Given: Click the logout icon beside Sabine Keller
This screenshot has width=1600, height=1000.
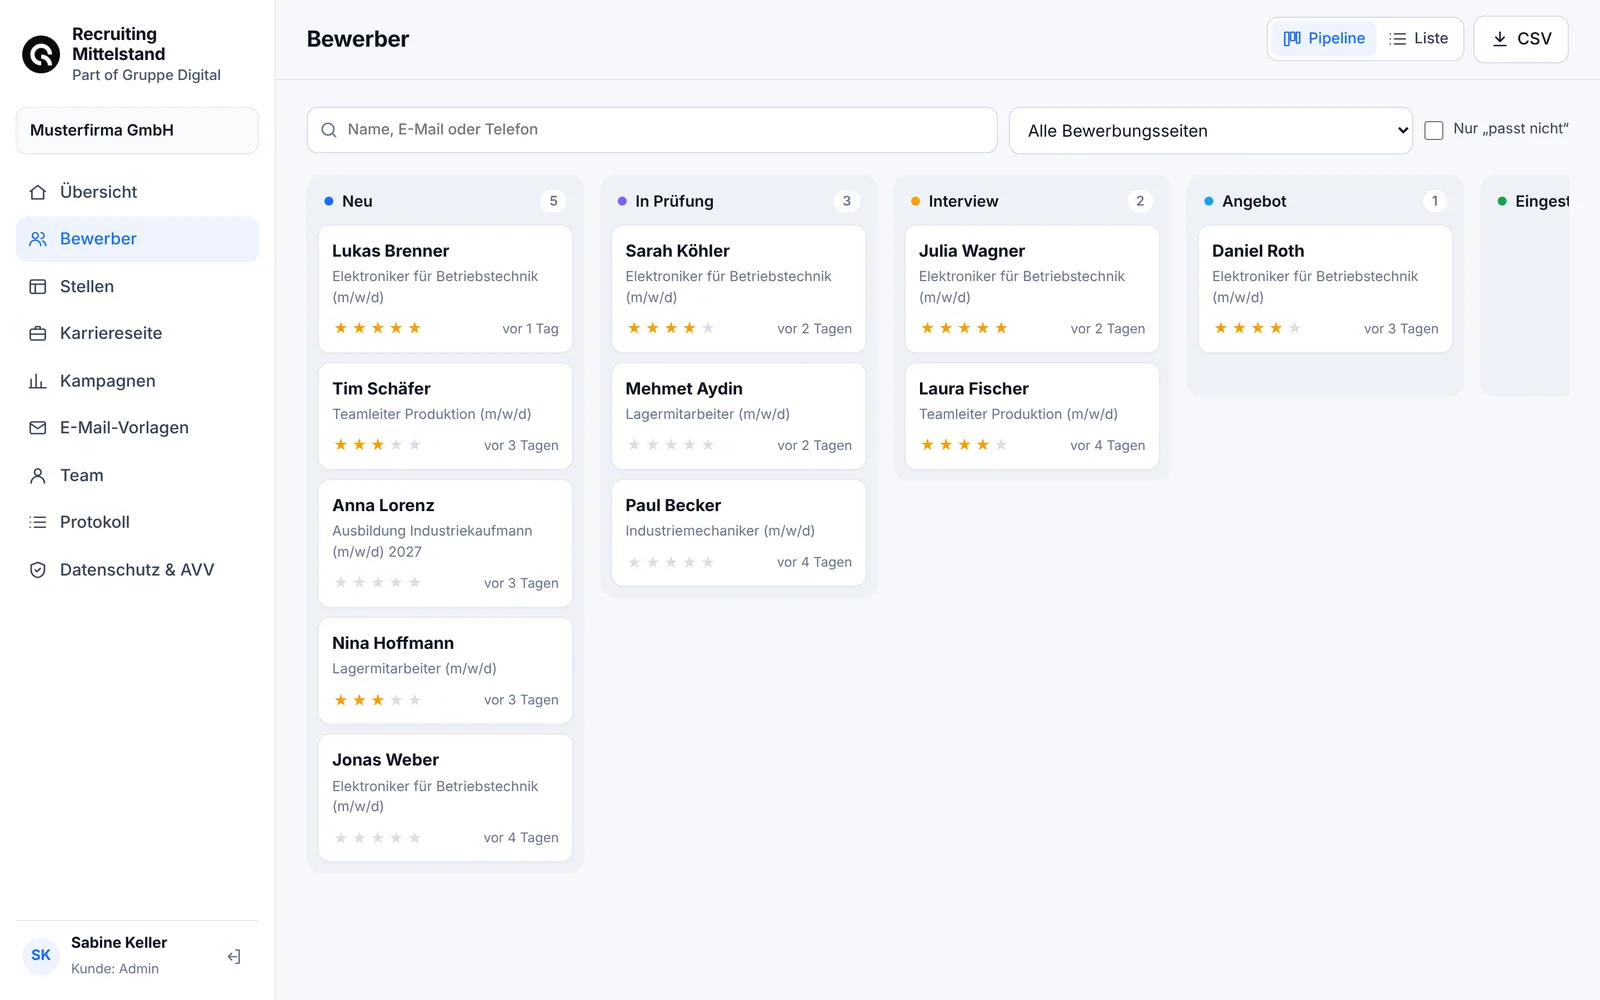Looking at the screenshot, I should (x=234, y=957).
